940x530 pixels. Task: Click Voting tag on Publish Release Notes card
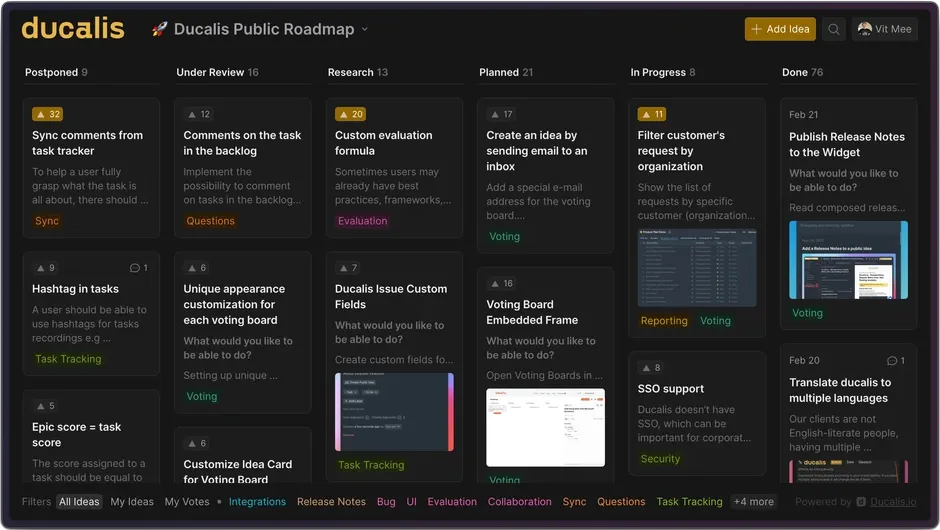click(x=807, y=313)
